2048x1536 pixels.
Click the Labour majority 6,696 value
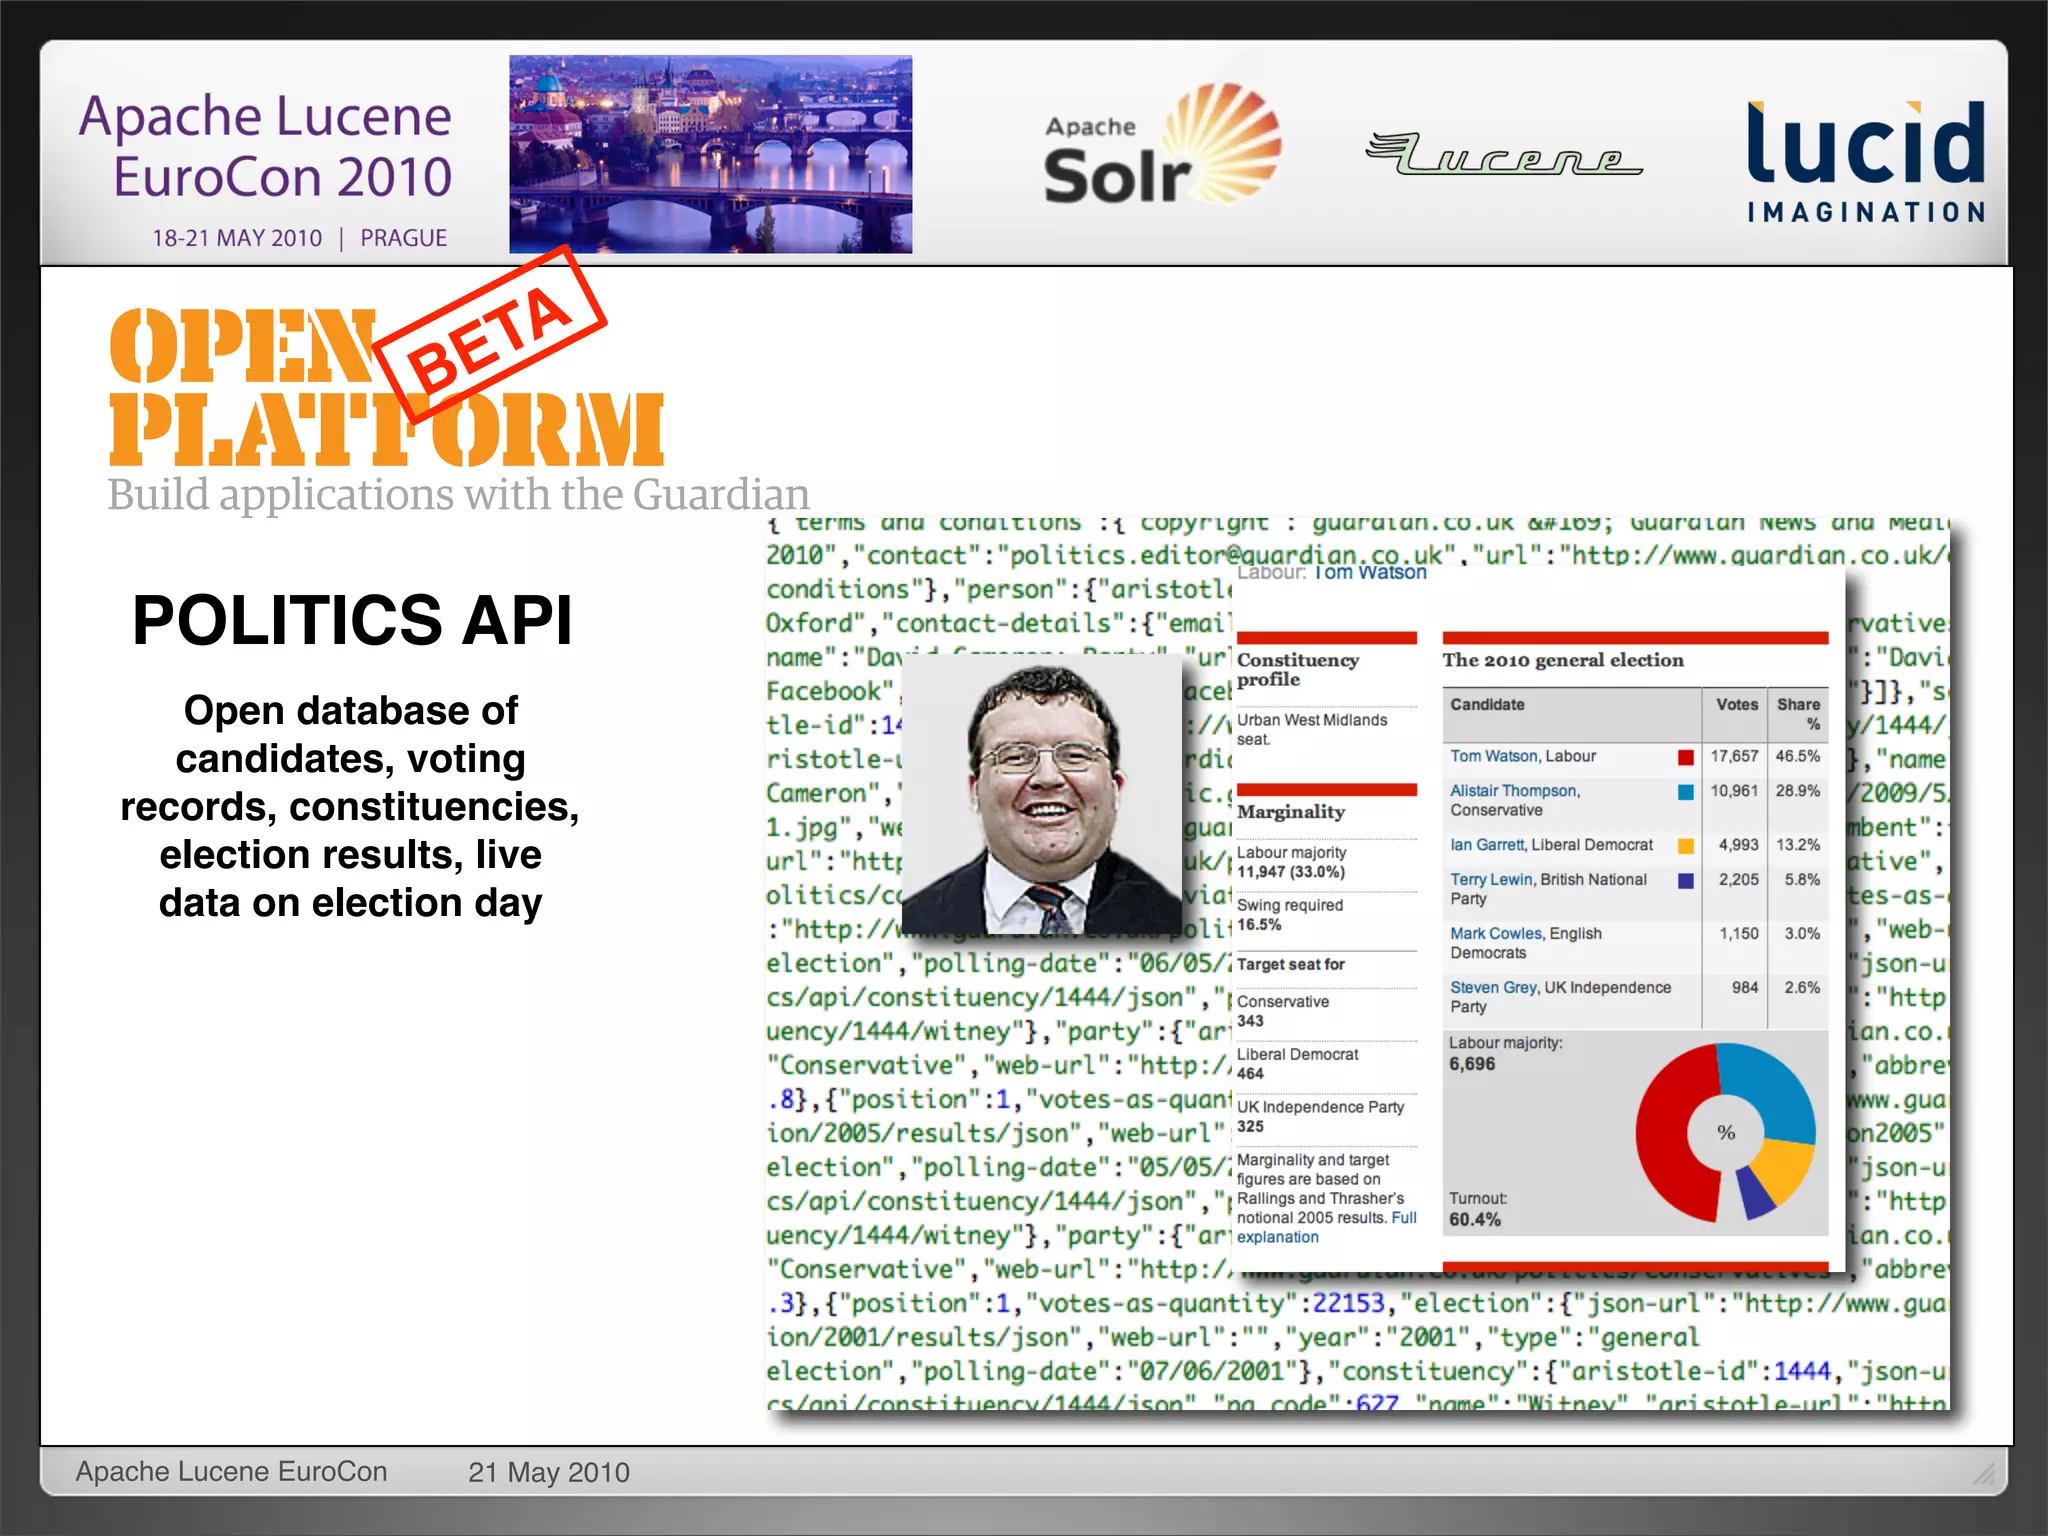1472,1064
